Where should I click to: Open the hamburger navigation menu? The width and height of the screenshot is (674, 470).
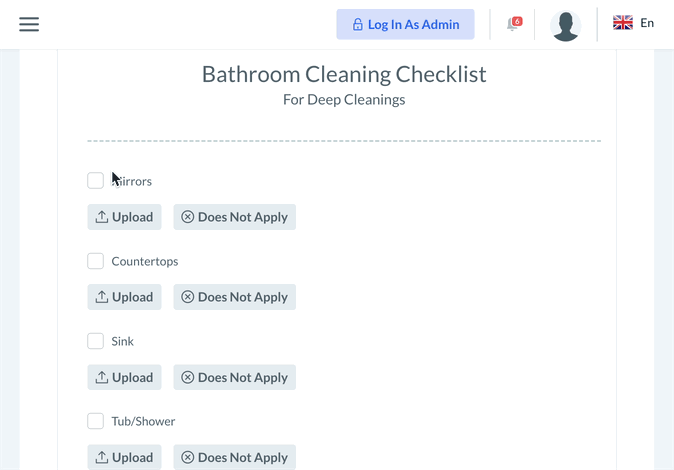(x=29, y=24)
